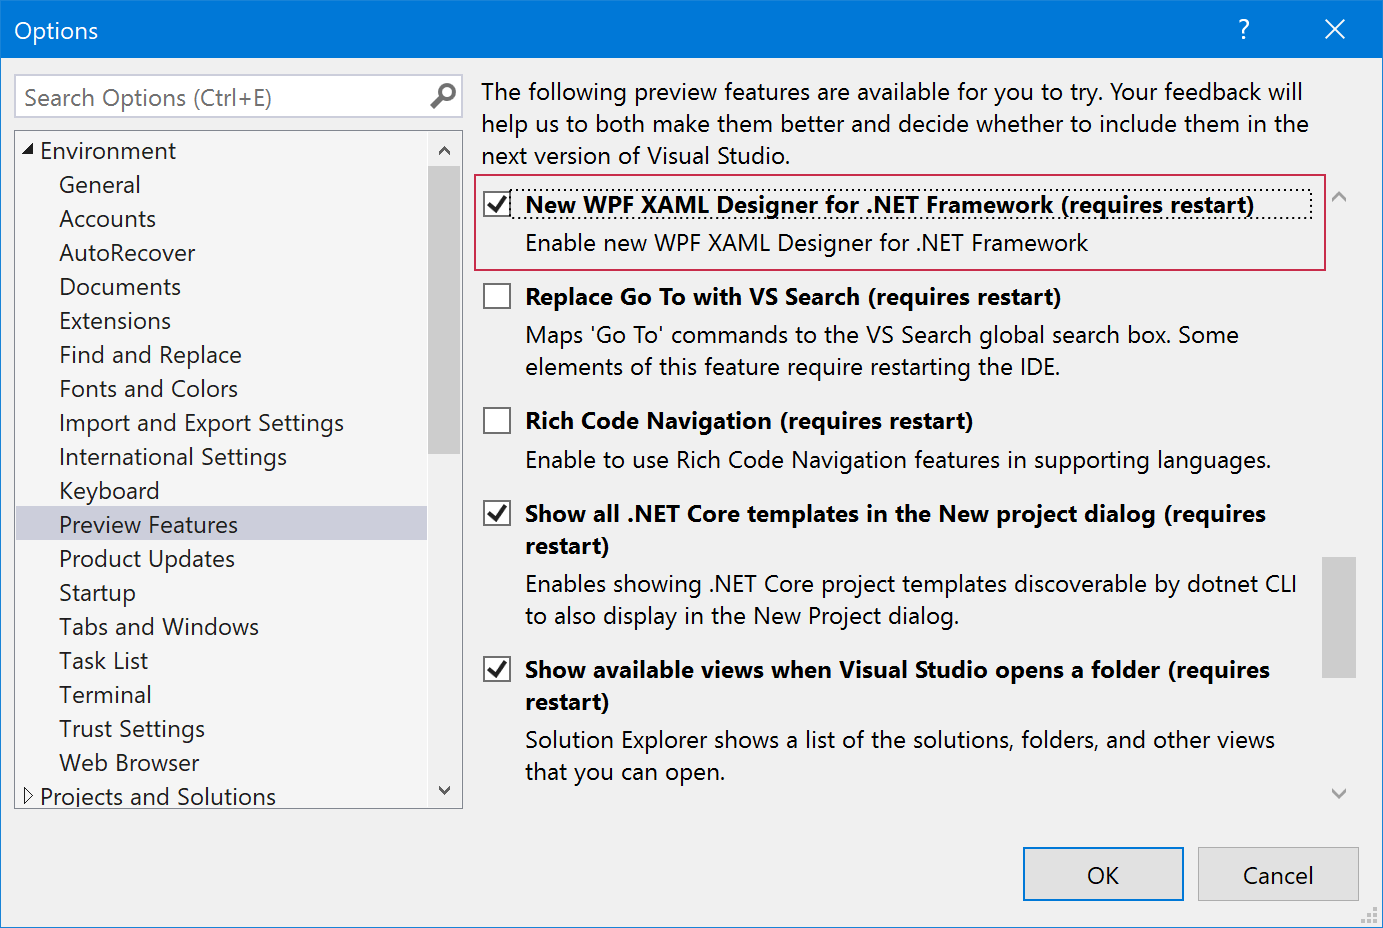The image size is (1383, 928).
Task: Close the Options dialog
Action: point(1334,29)
